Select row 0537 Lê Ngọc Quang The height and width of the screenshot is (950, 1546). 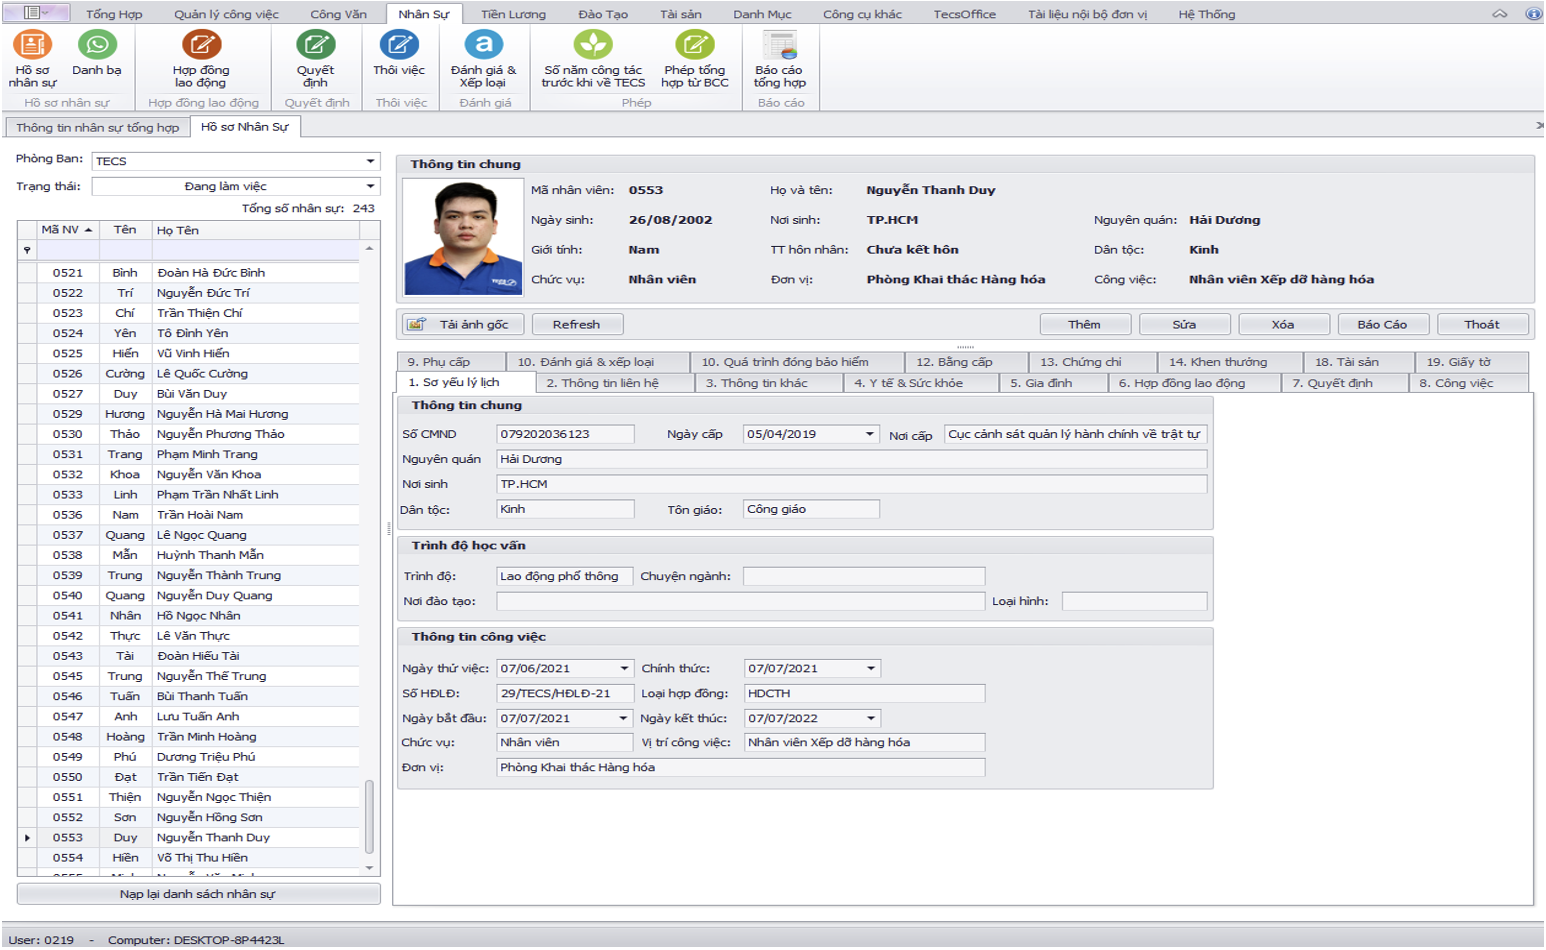click(190, 535)
